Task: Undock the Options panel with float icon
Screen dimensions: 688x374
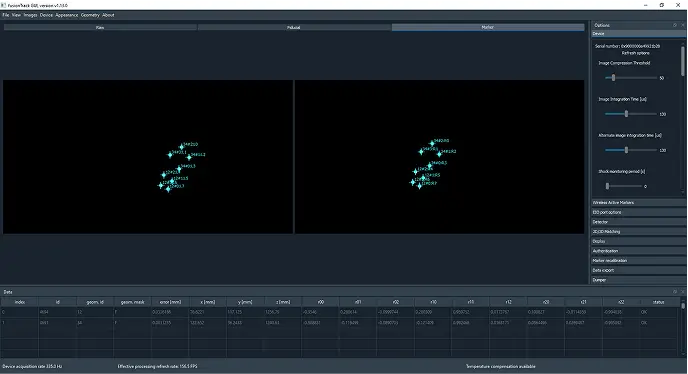Action: click(675, 25)
